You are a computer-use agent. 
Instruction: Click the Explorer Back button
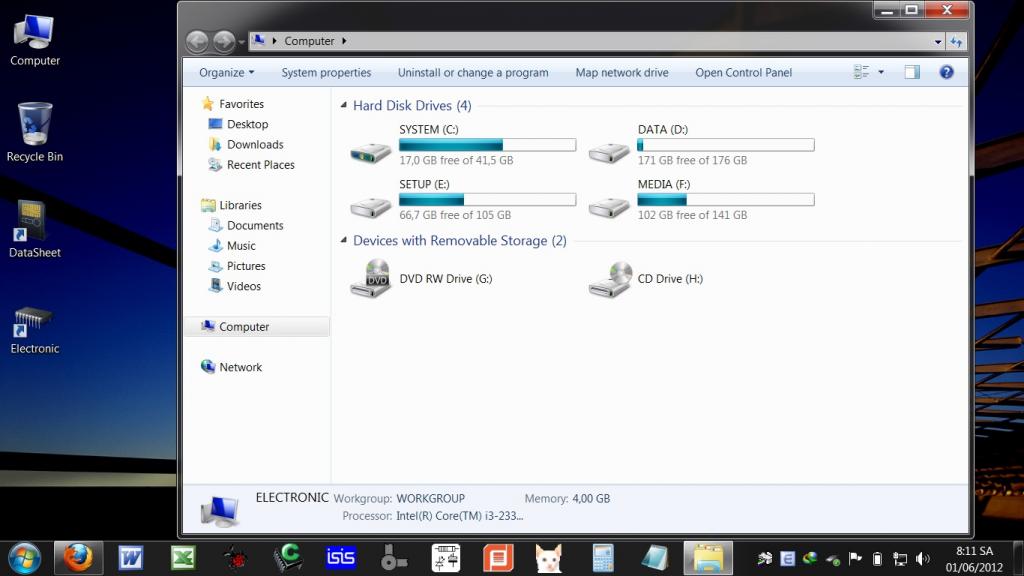(x=197, y=42)
